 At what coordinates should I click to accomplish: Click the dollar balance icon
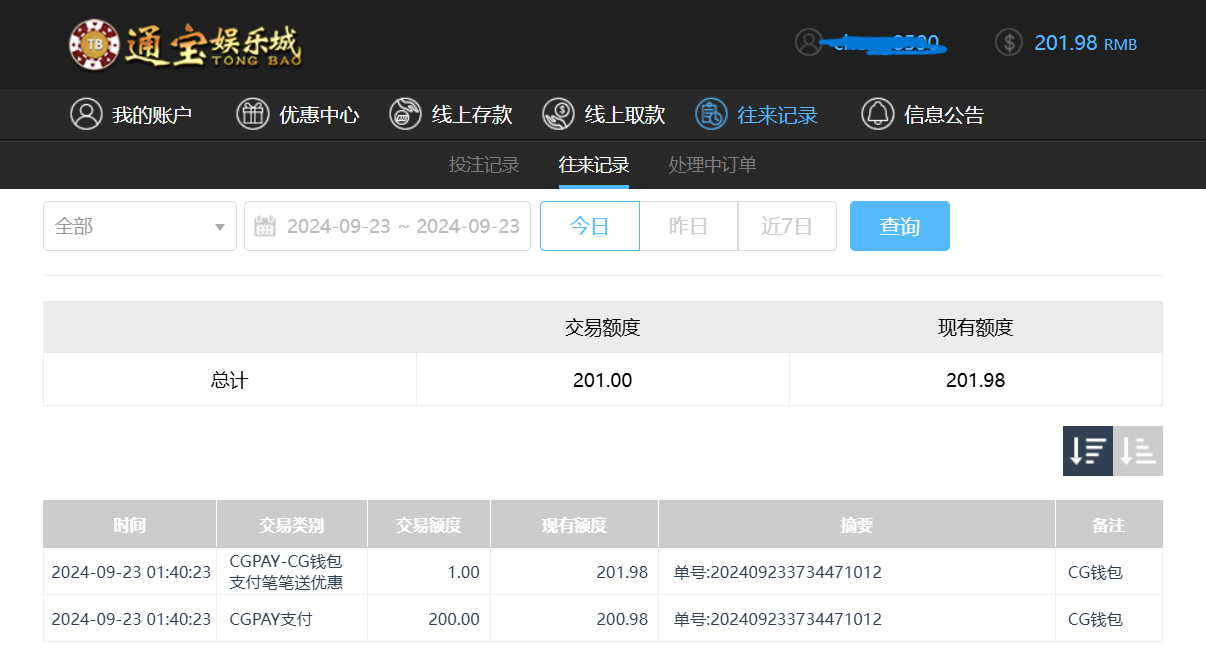(x=1009, y=42)
